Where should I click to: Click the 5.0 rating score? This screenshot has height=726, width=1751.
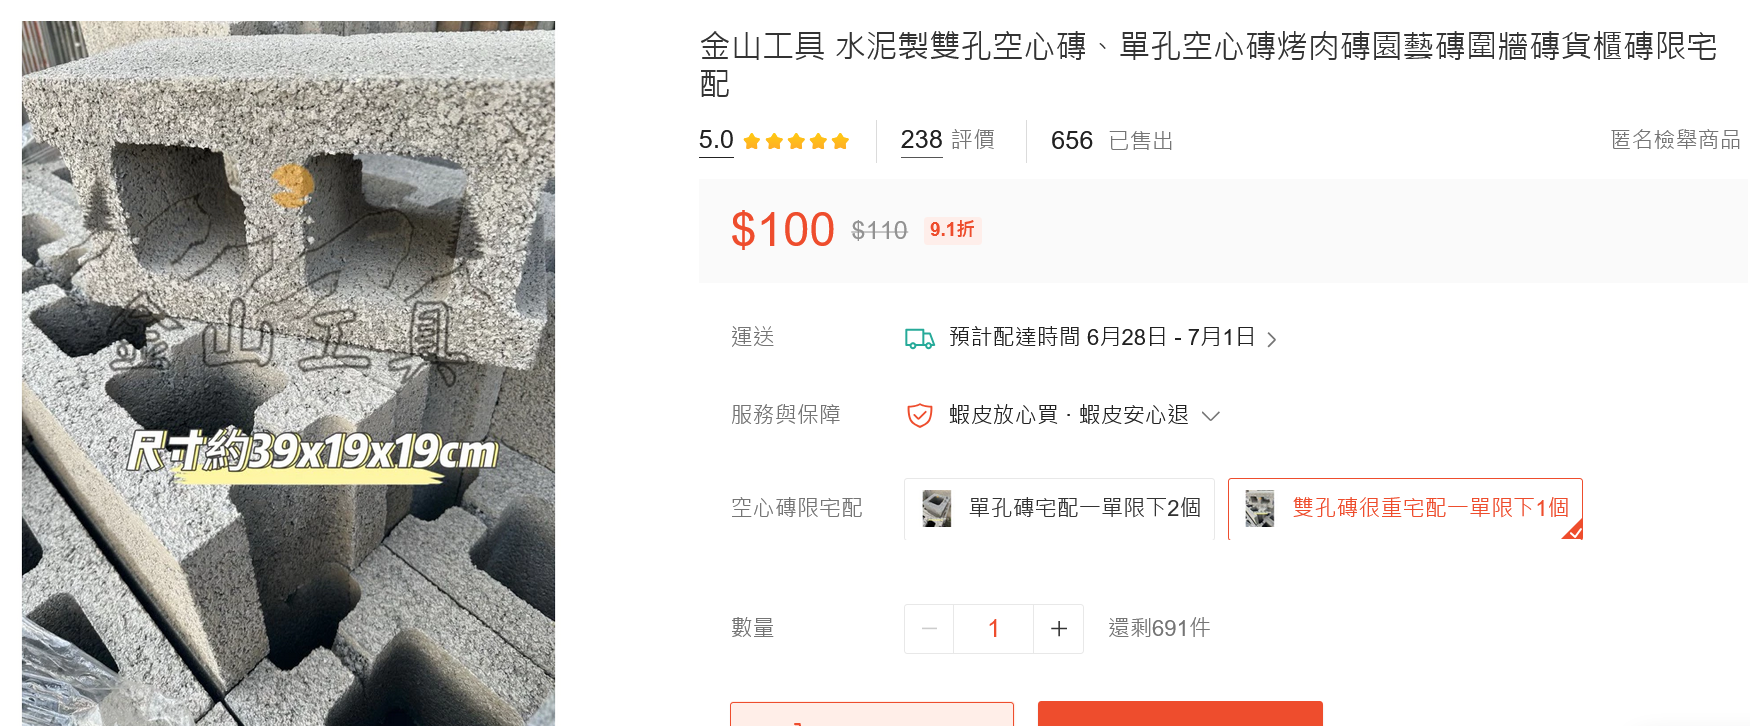pos(716,140)
